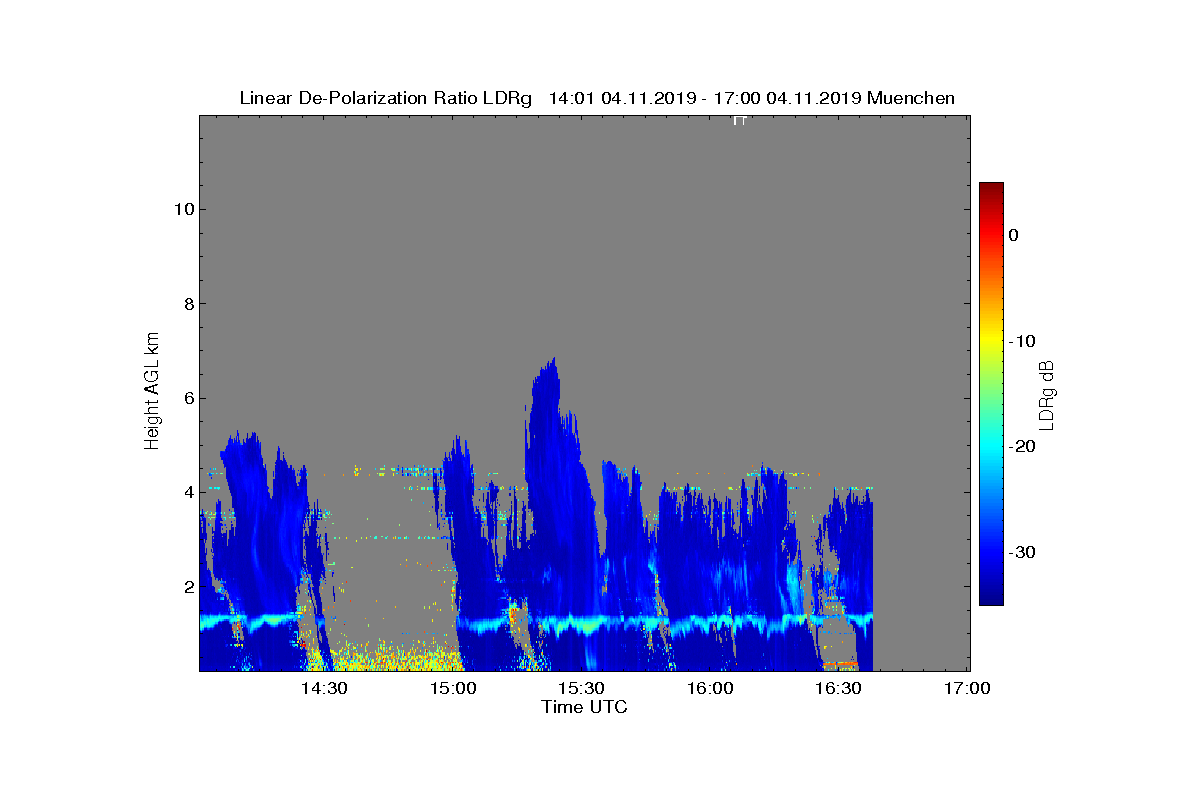Click the colorbar label '-20'

(1021, 446)
